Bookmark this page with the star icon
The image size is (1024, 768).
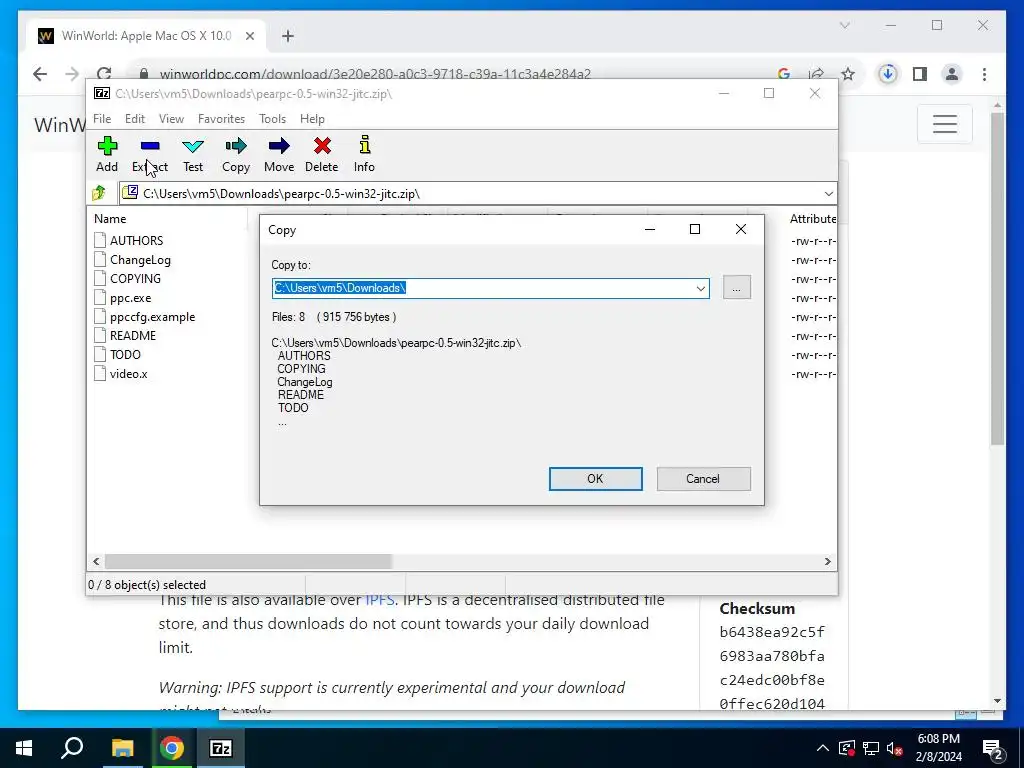(848, 74)
